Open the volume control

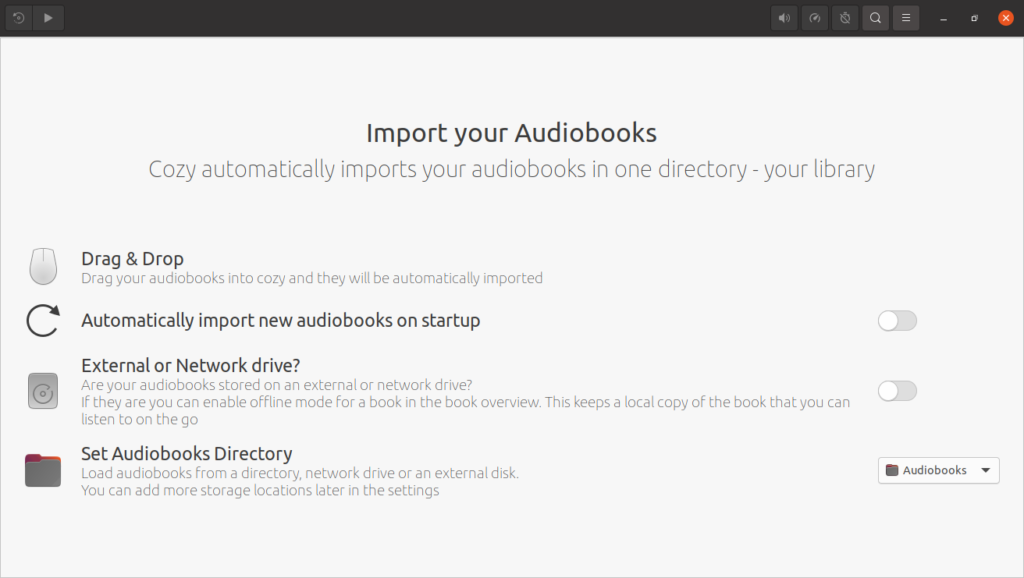click(x=785, y=18)
